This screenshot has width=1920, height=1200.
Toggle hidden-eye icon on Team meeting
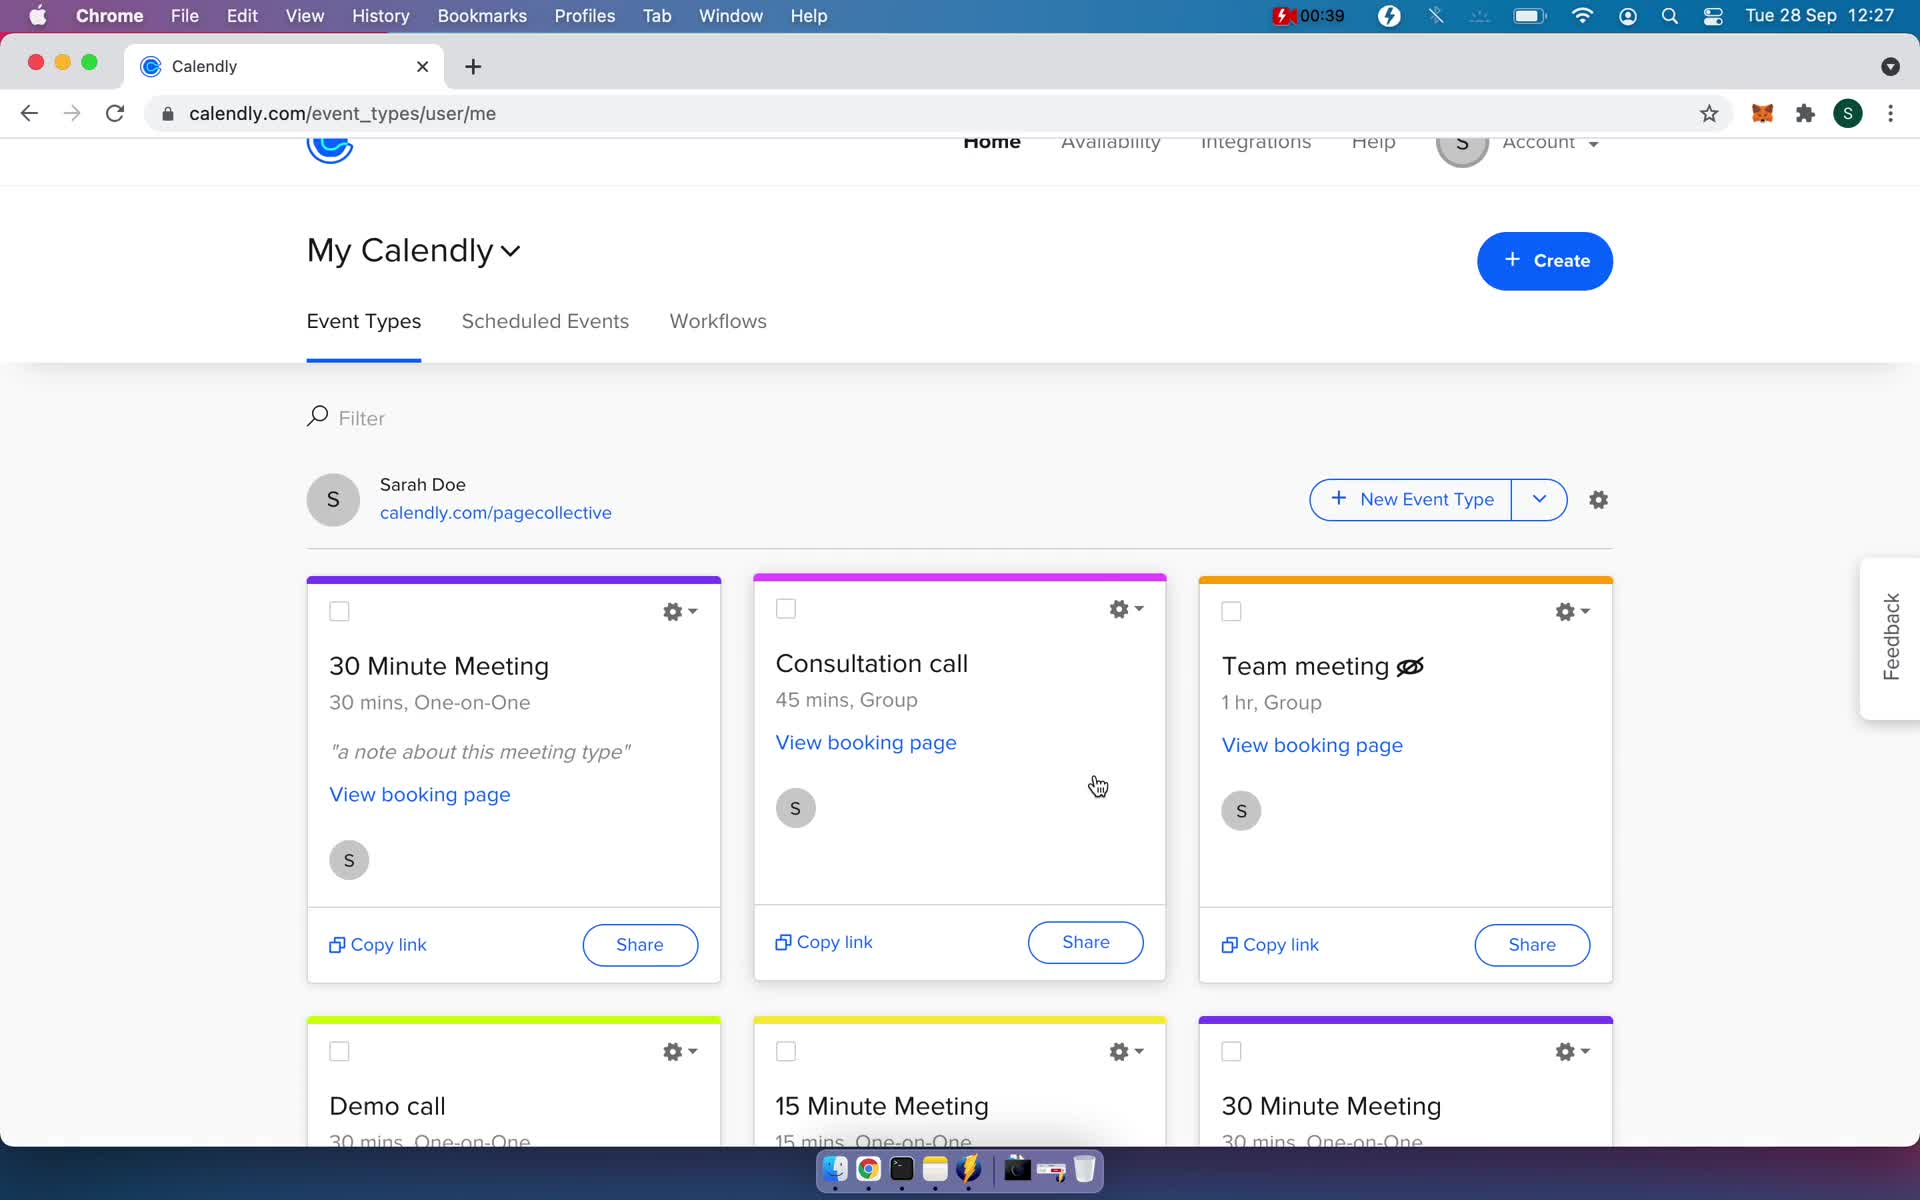pyautogui.click(x=1410, y=667)
